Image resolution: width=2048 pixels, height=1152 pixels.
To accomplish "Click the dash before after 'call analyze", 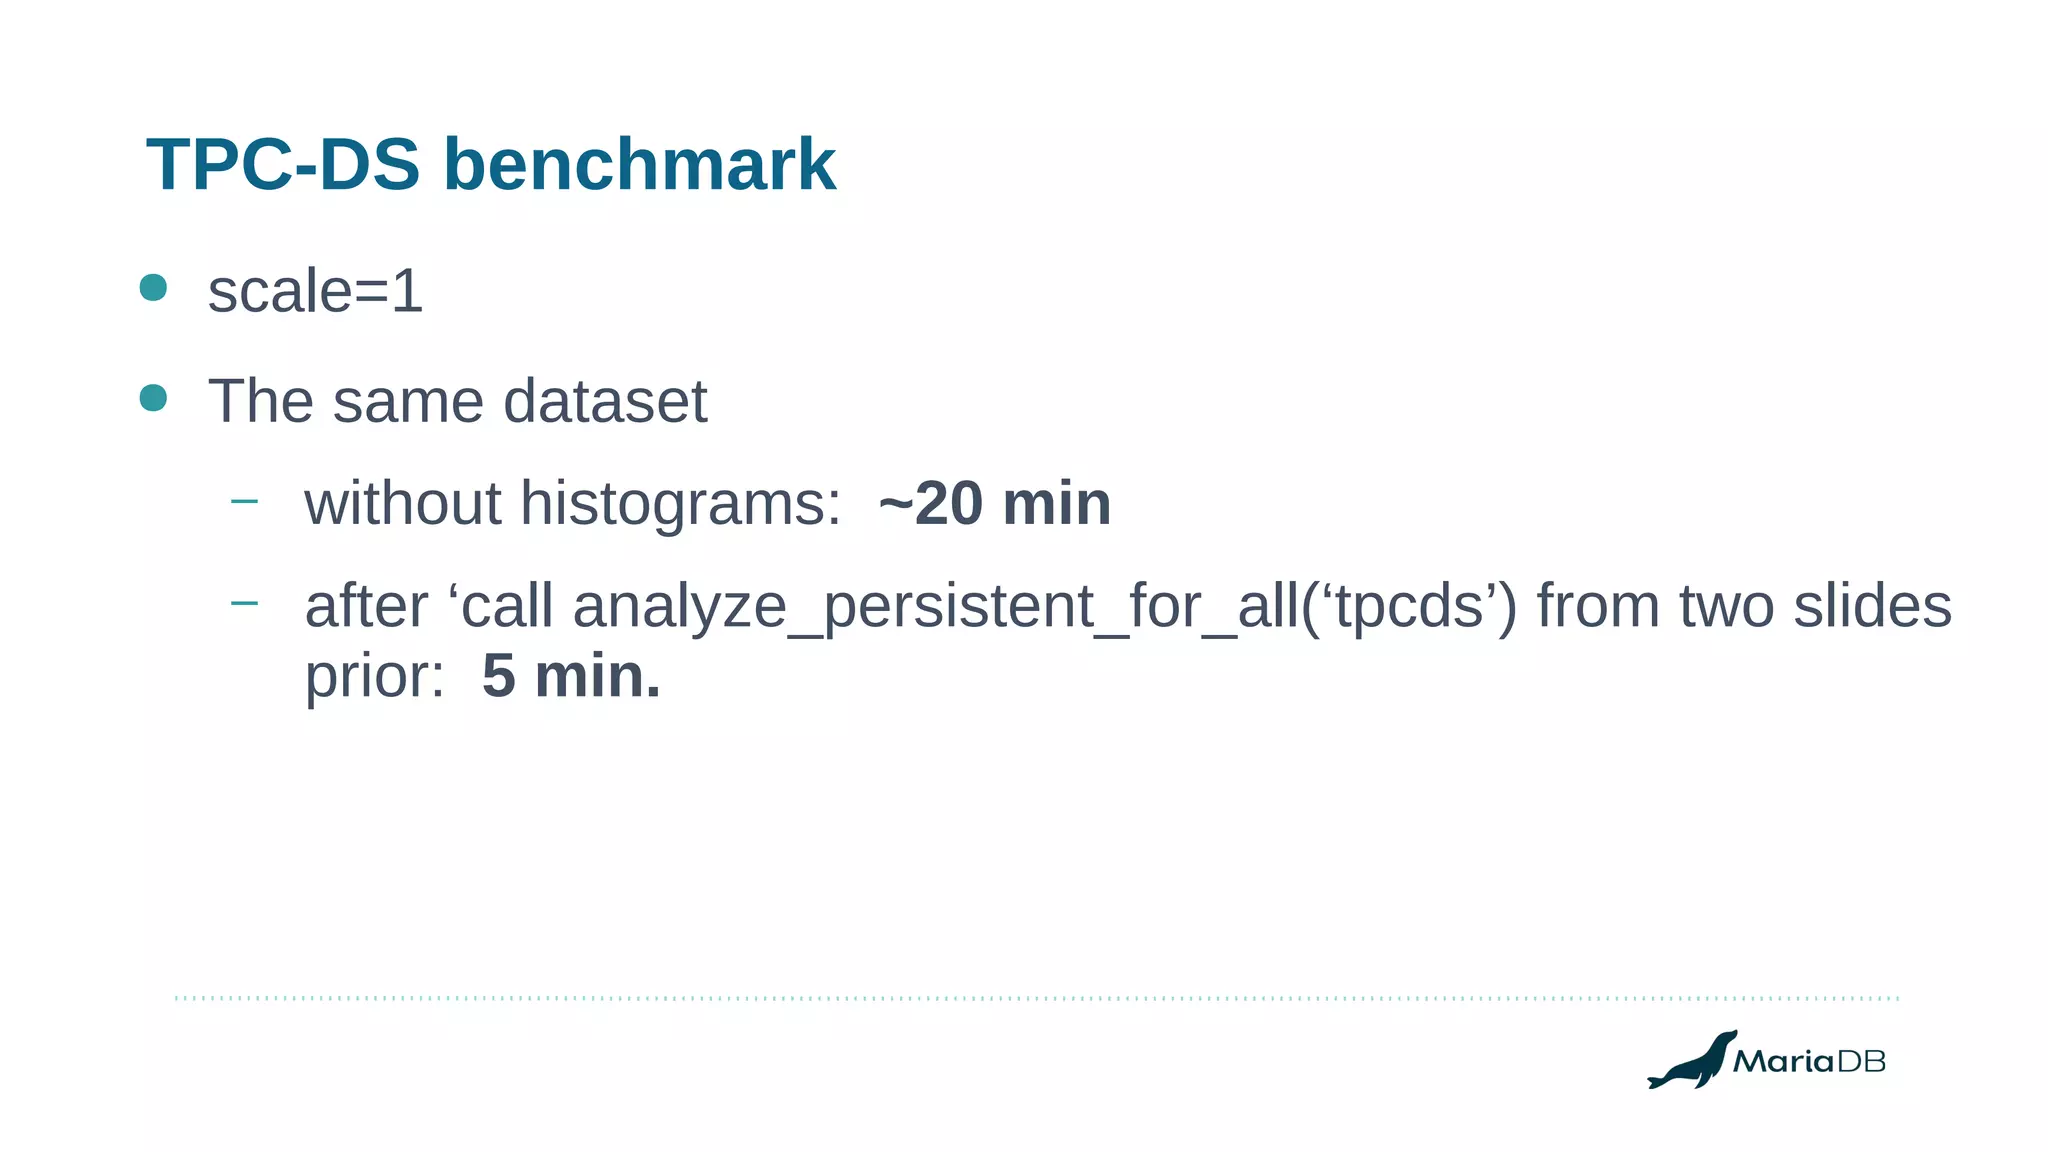I will tap(244, 603).
